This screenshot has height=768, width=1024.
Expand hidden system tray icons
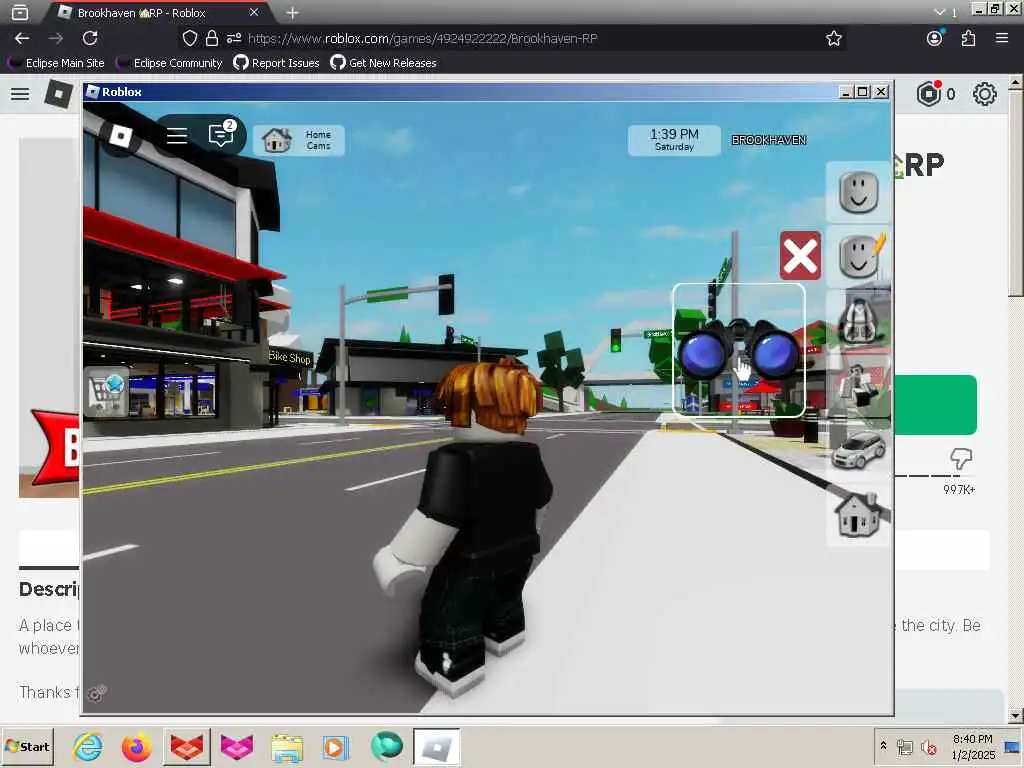tap(883, 746)
